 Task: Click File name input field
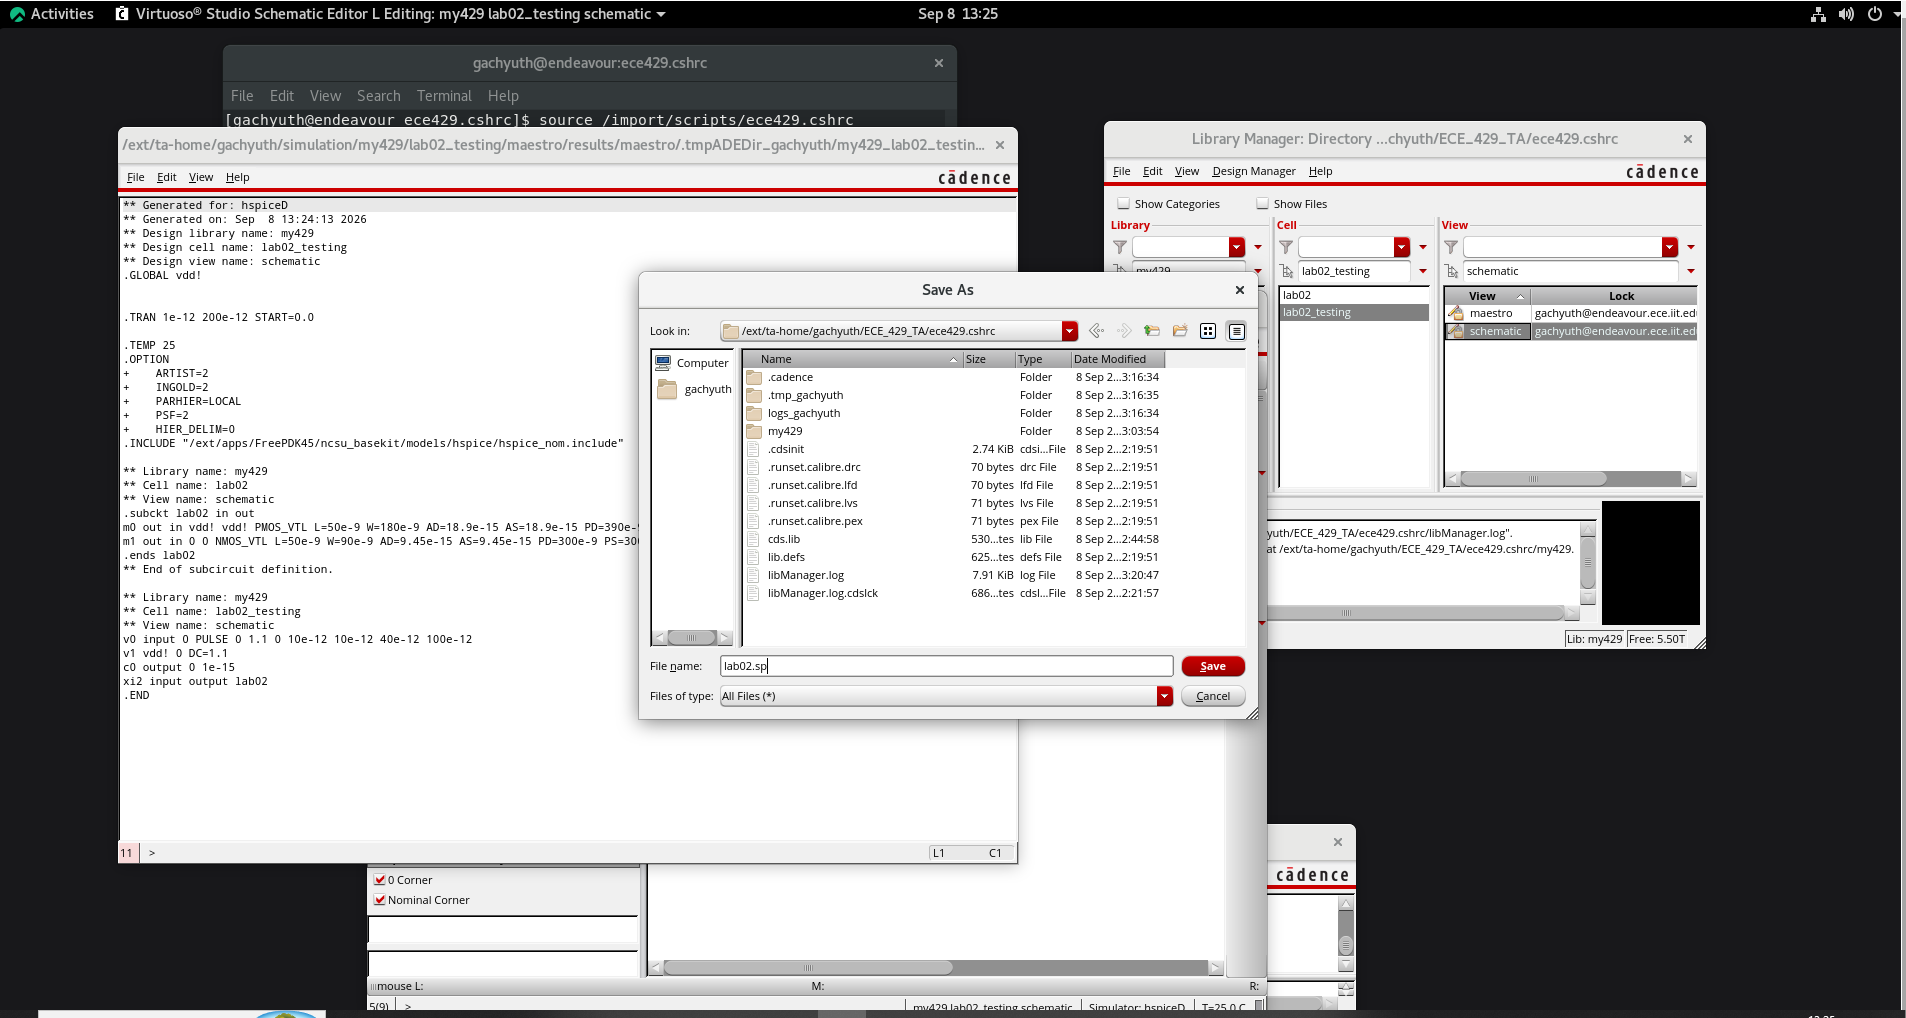pos(946,666)
